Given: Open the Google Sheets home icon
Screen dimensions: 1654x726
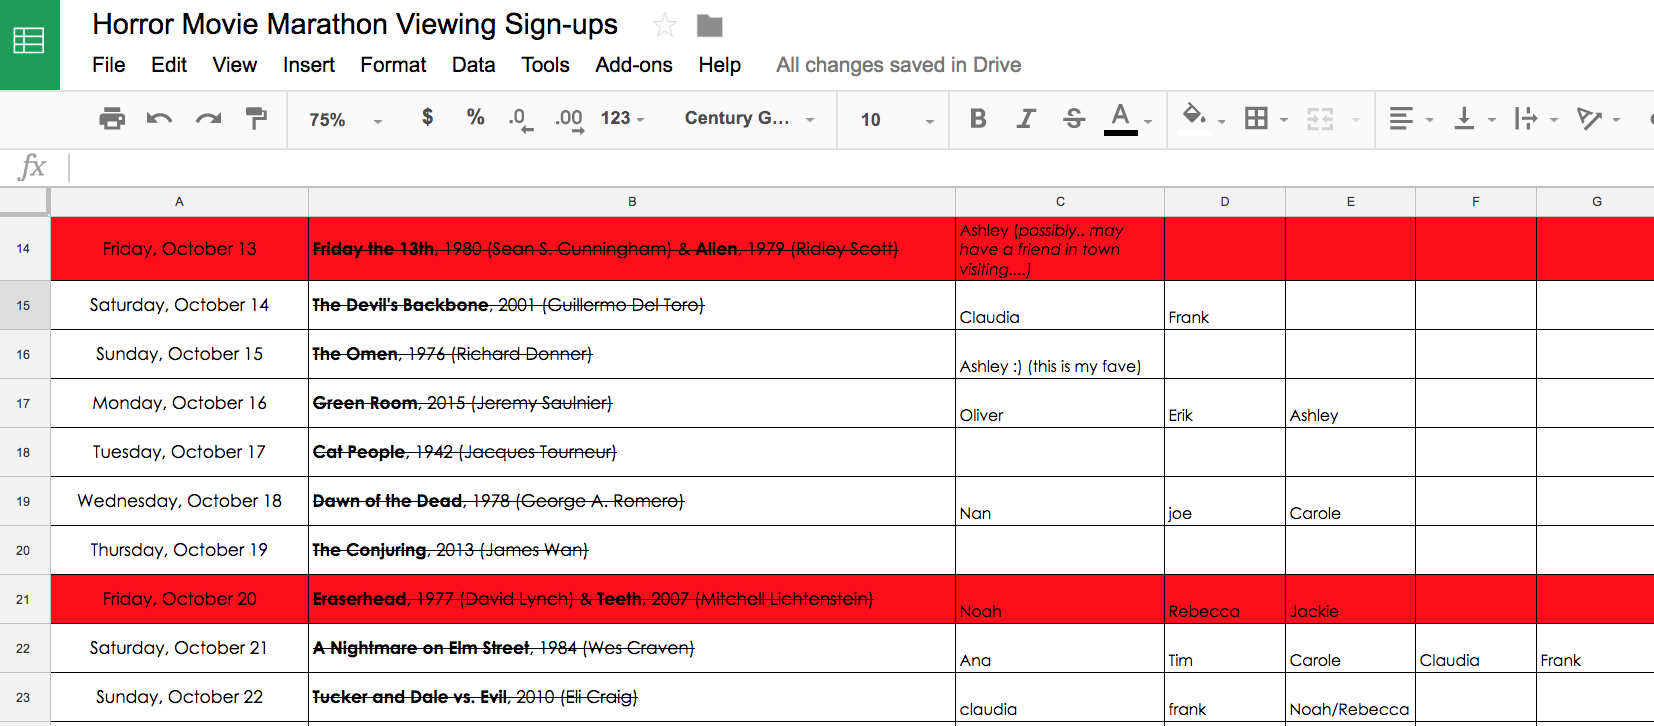Looking at the screenshot, I should point(29,42).
